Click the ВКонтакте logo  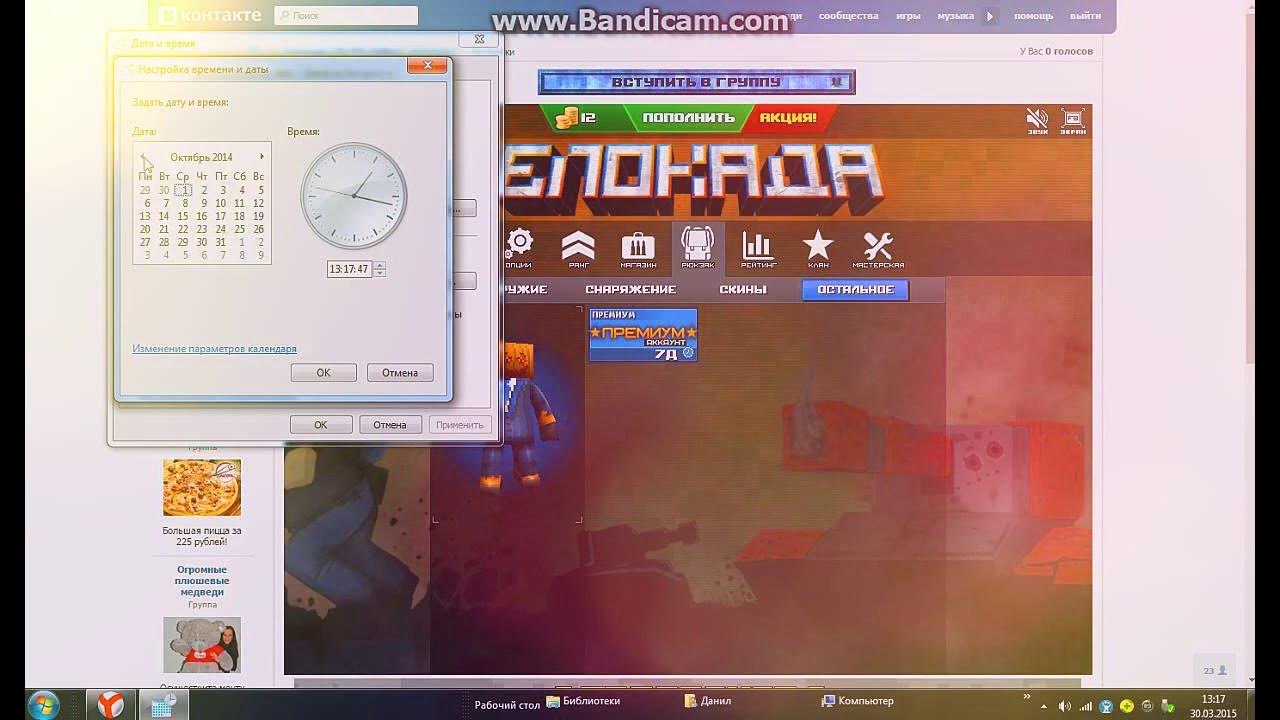[x=208, y=15]
